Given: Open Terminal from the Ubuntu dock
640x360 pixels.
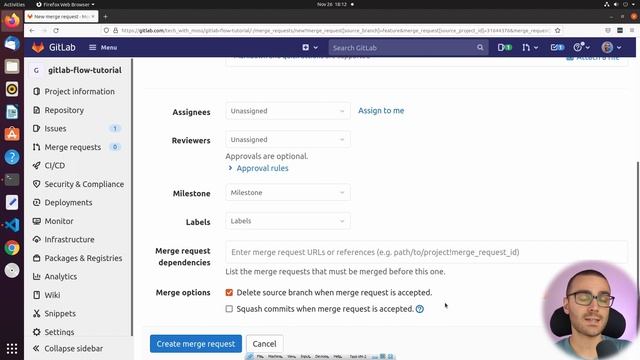Looking at the screenshot, I should [x=12, y=180].
